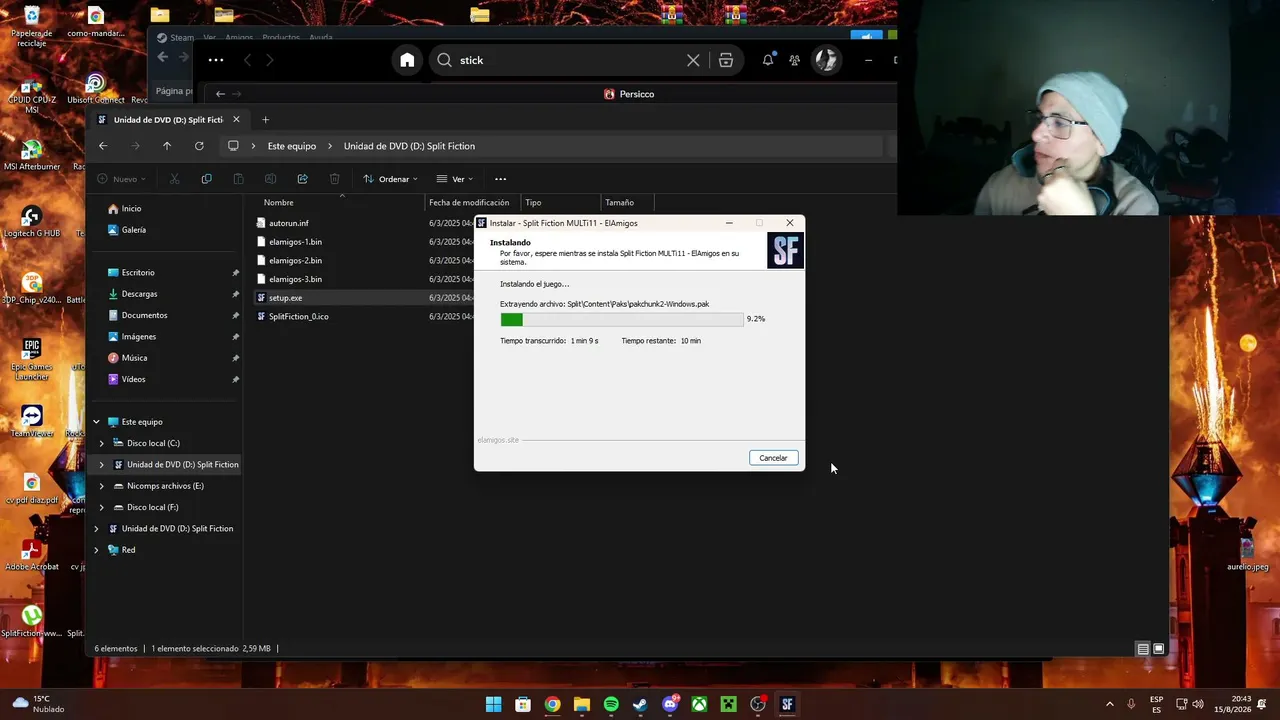
Task: Open the Explorer toolbar more options menu
Action: tap(500, 179)
